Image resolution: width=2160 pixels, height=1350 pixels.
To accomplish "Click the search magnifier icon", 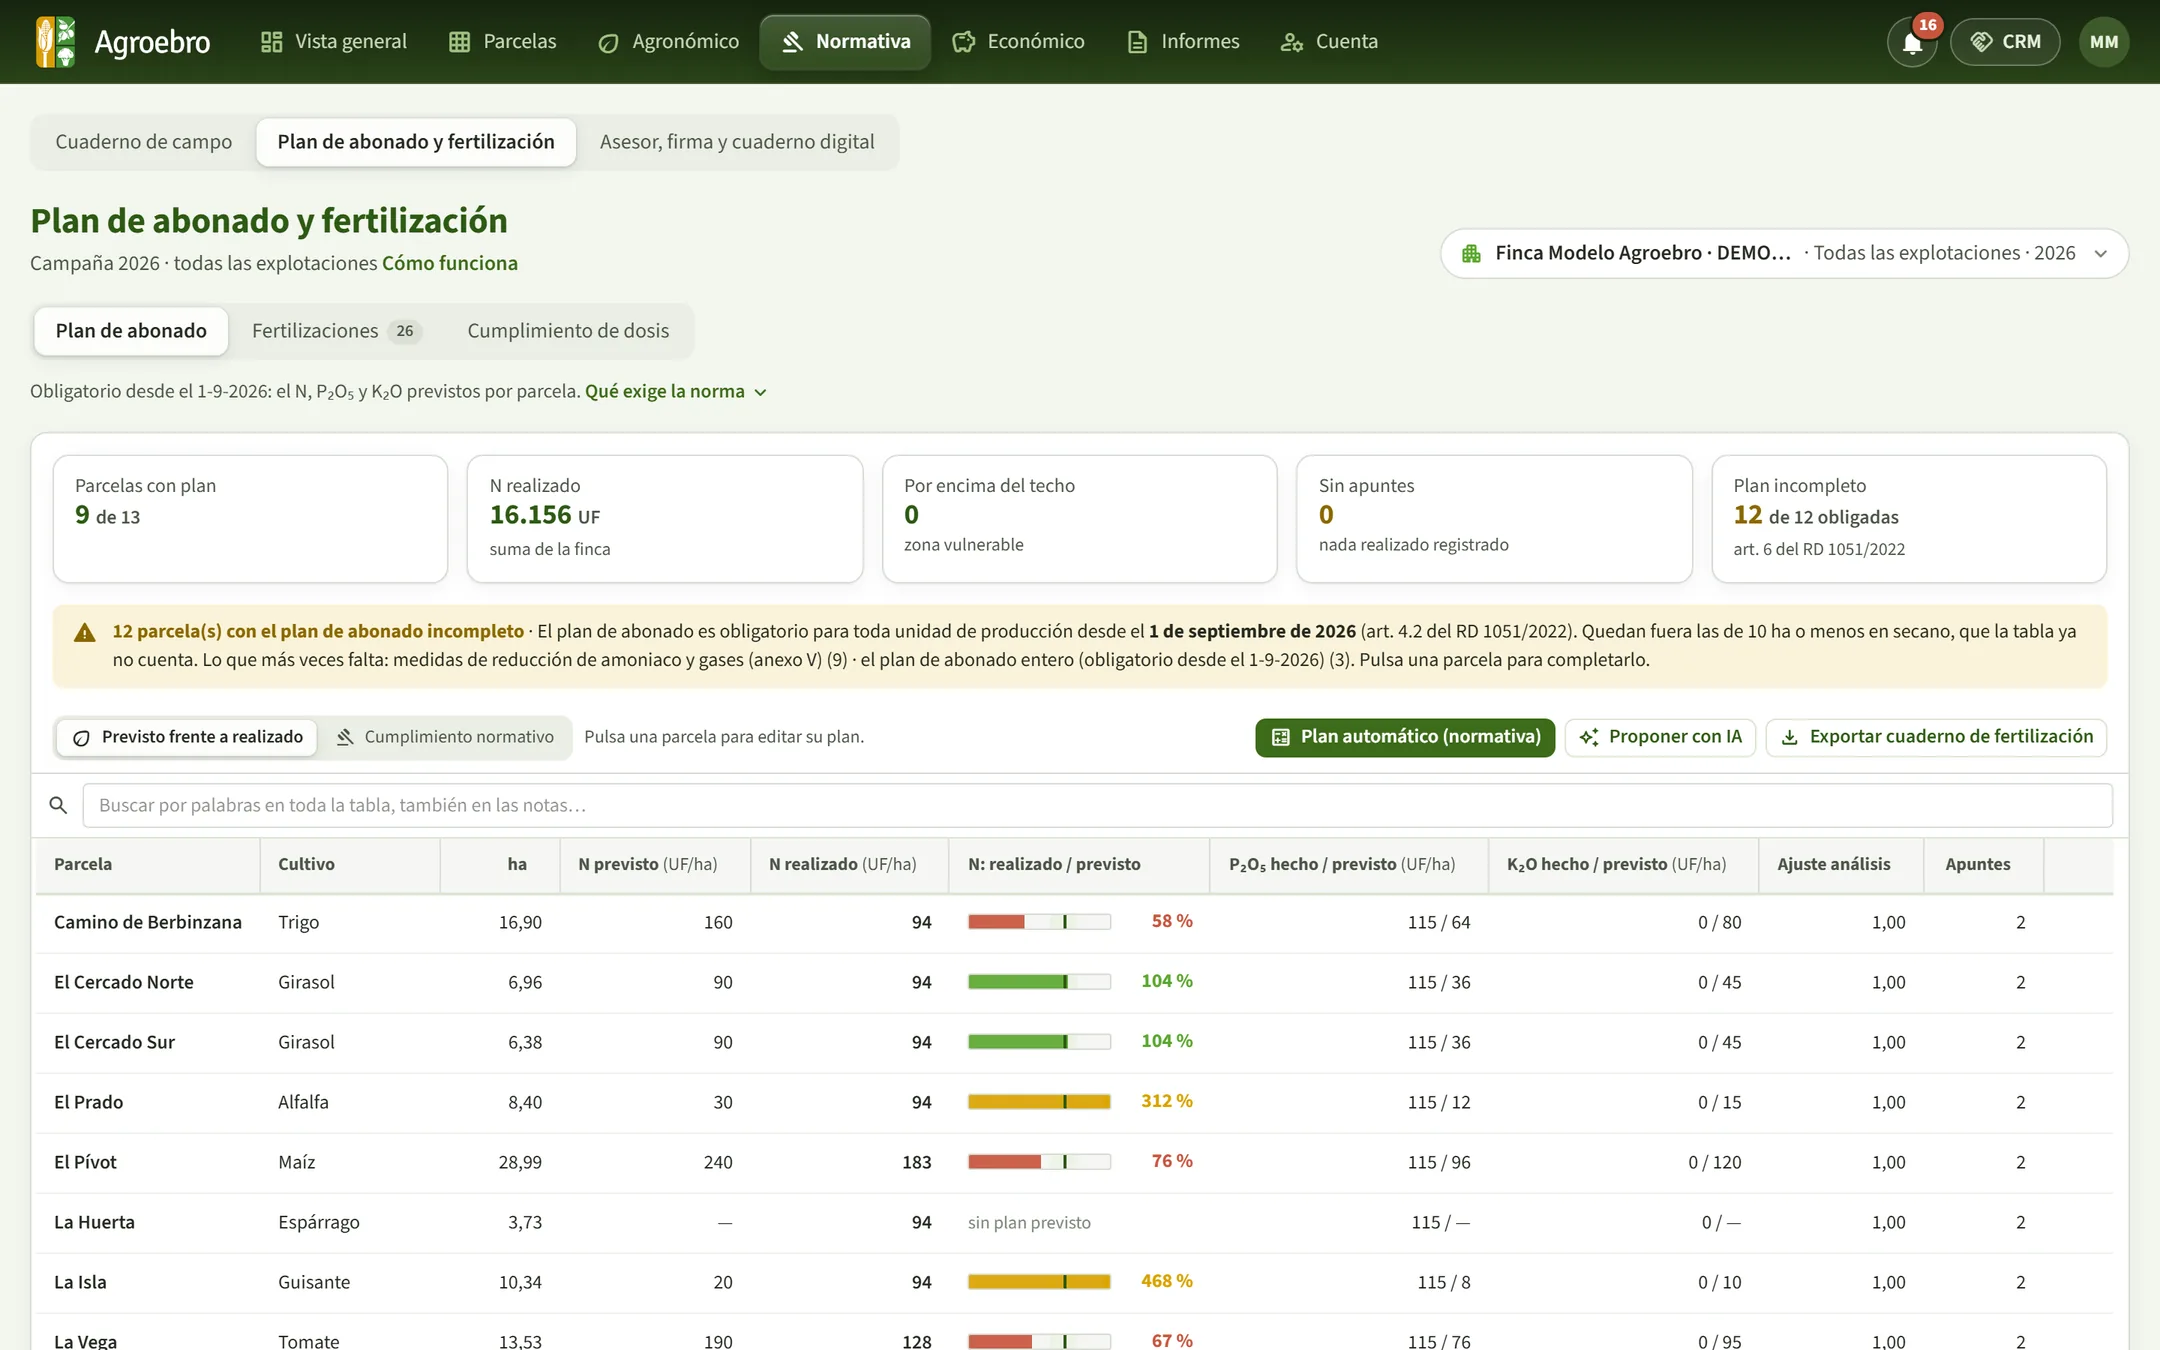I will pos(58,805).
